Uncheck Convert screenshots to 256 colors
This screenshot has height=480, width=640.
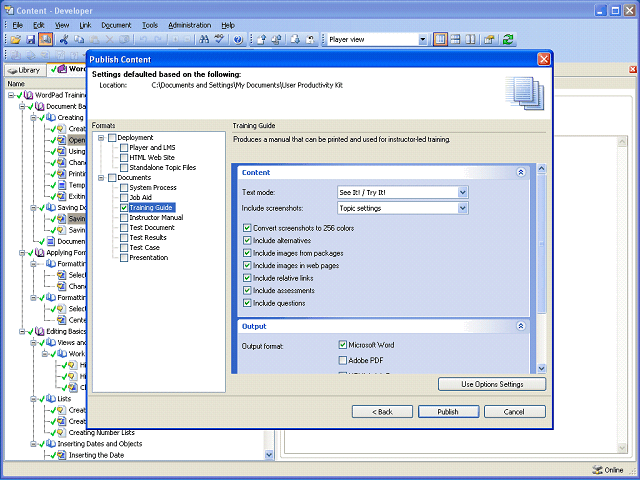pos(247,228)
